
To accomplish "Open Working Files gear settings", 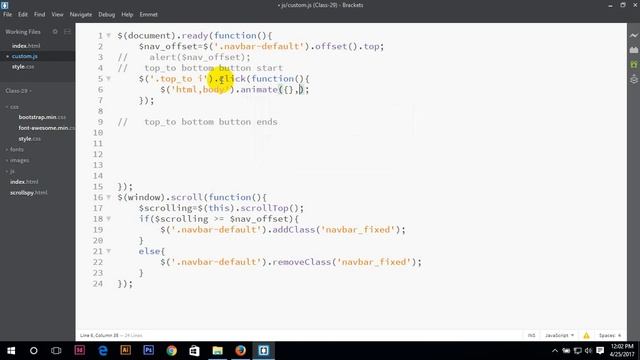I will point(55,31).
